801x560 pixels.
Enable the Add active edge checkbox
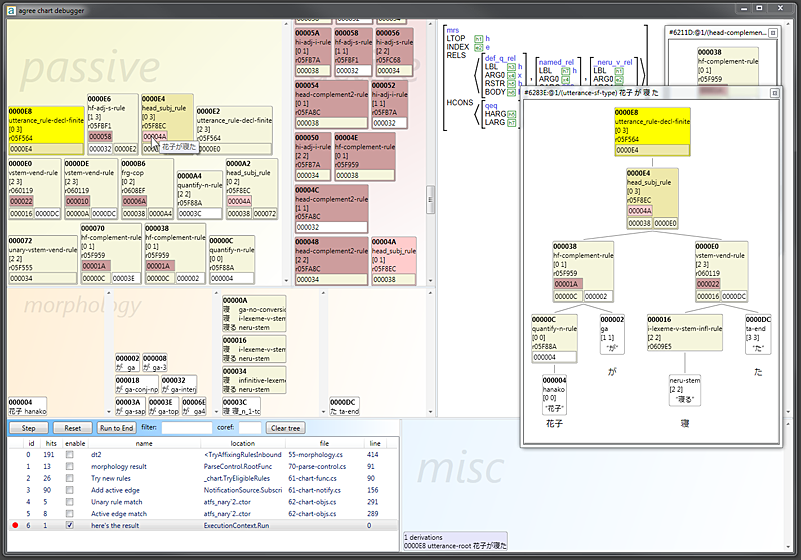pyautogui.click(x=69, y=489)
